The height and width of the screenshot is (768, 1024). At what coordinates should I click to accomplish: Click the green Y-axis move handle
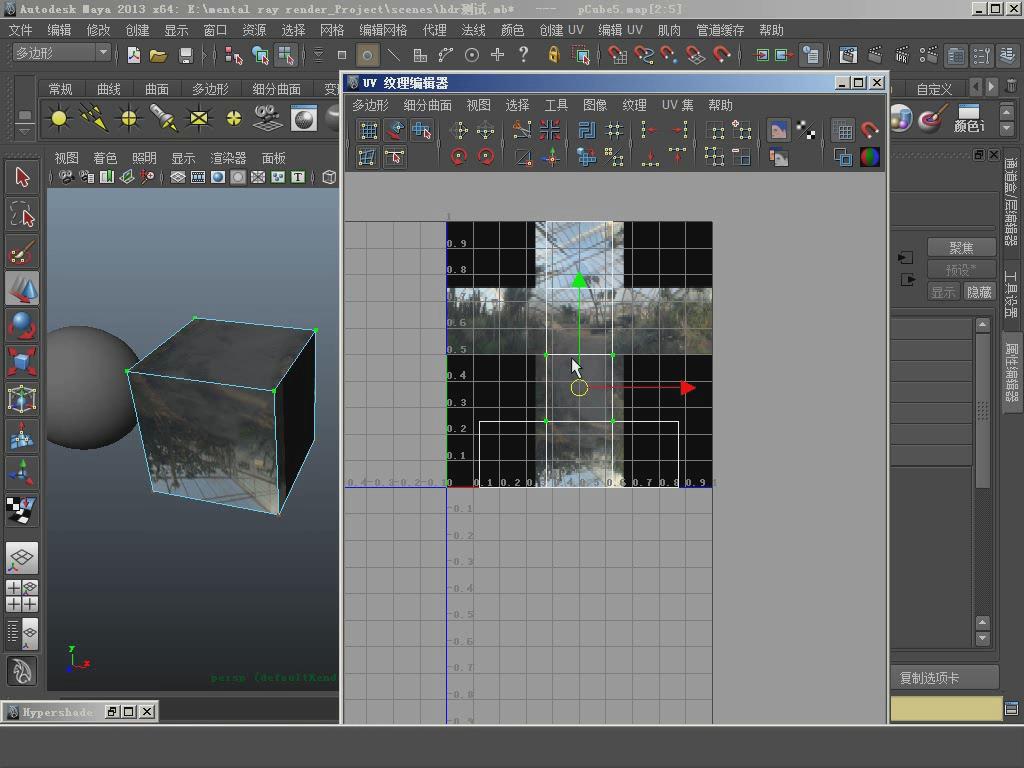click(579, 281)
